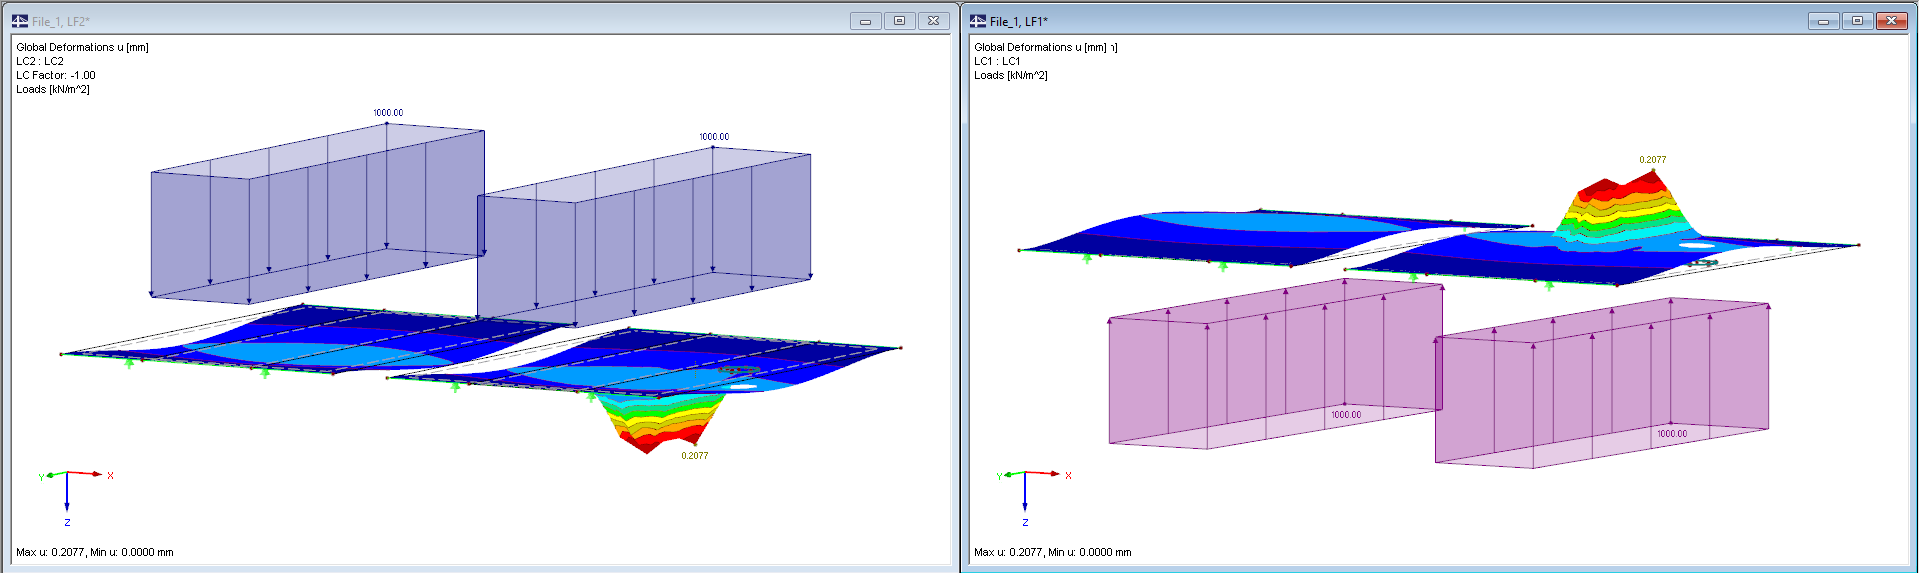Viewport: 1920px width, 573px height.
Task: Click 'Loads [kN/m^2]' label in LF1 window
Action: [x=1011, y=75]
